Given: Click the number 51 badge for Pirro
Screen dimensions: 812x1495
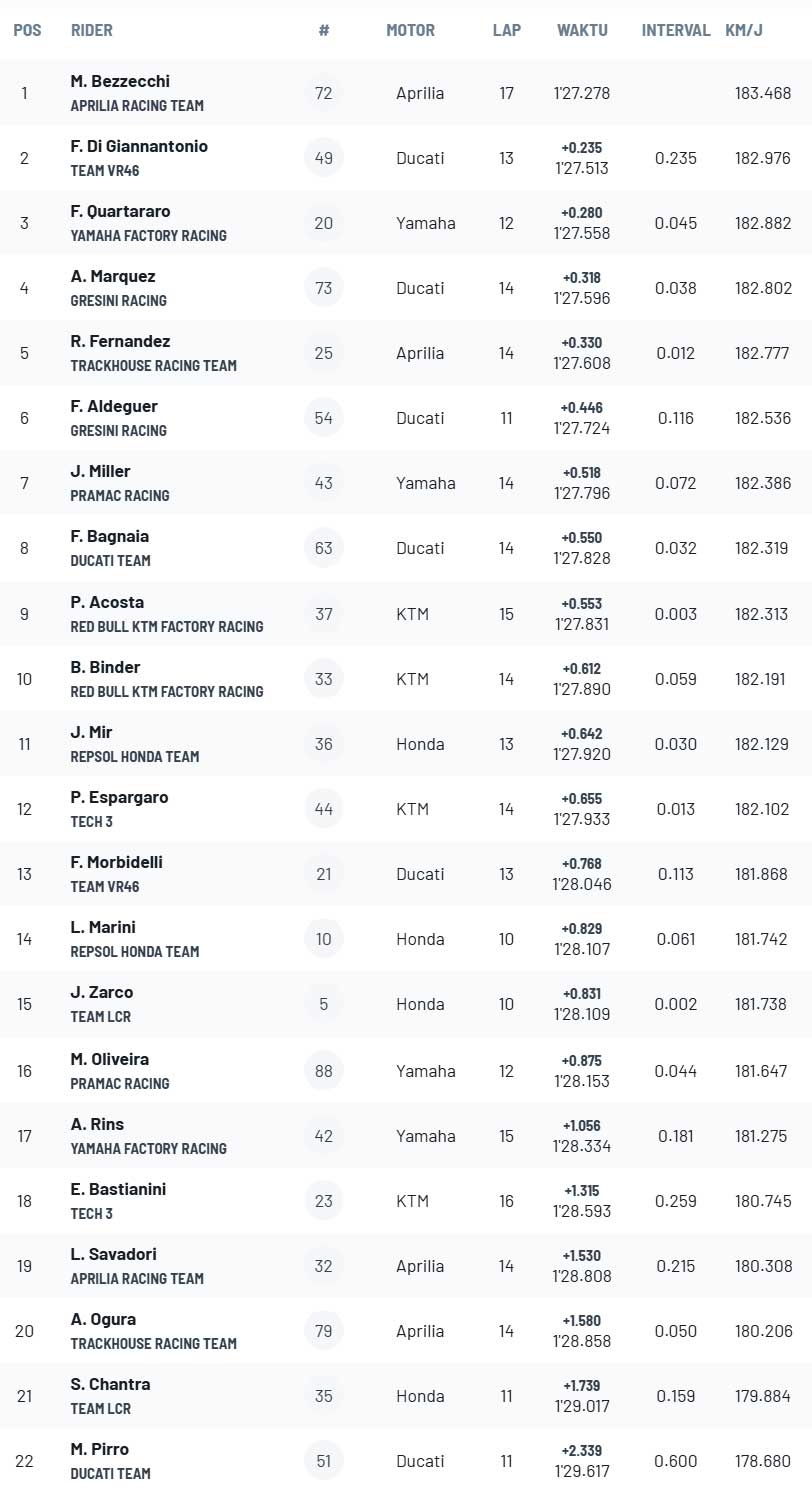Looking at the screenshot, I should (x=323, y=1461).
